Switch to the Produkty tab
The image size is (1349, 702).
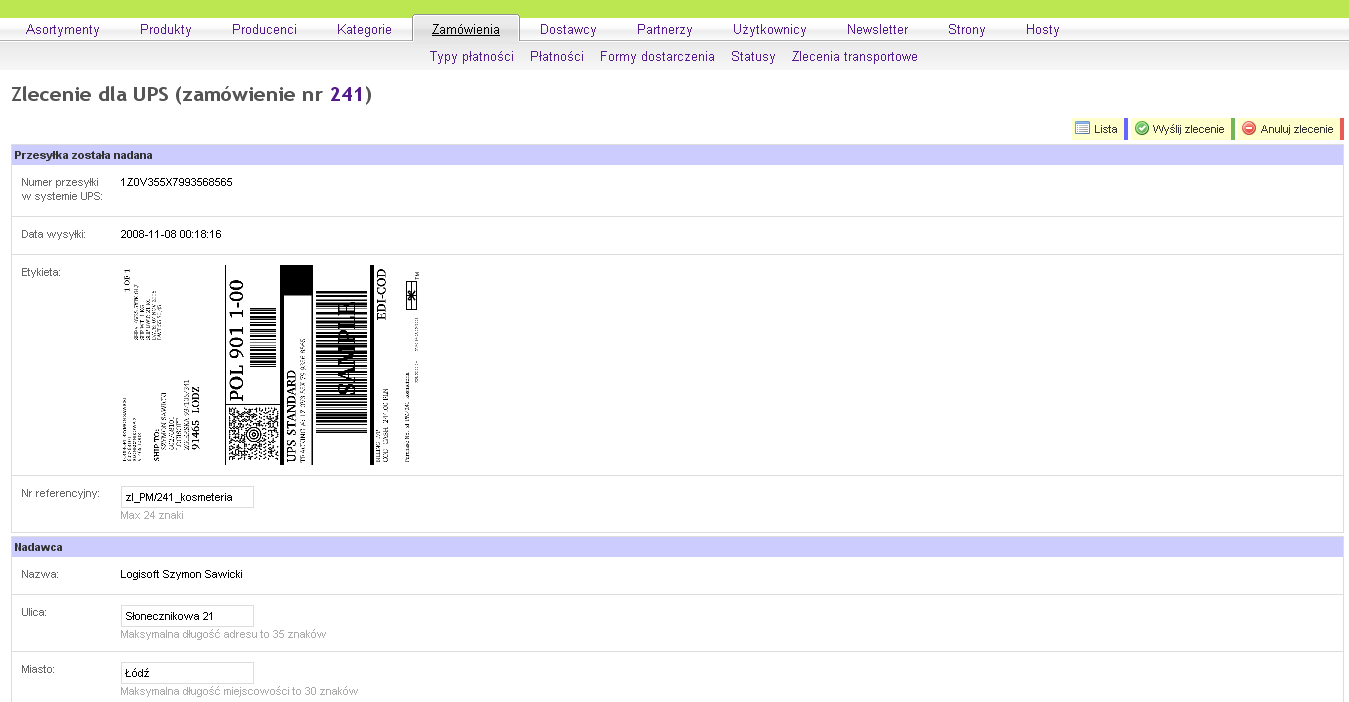pos(166,30)
